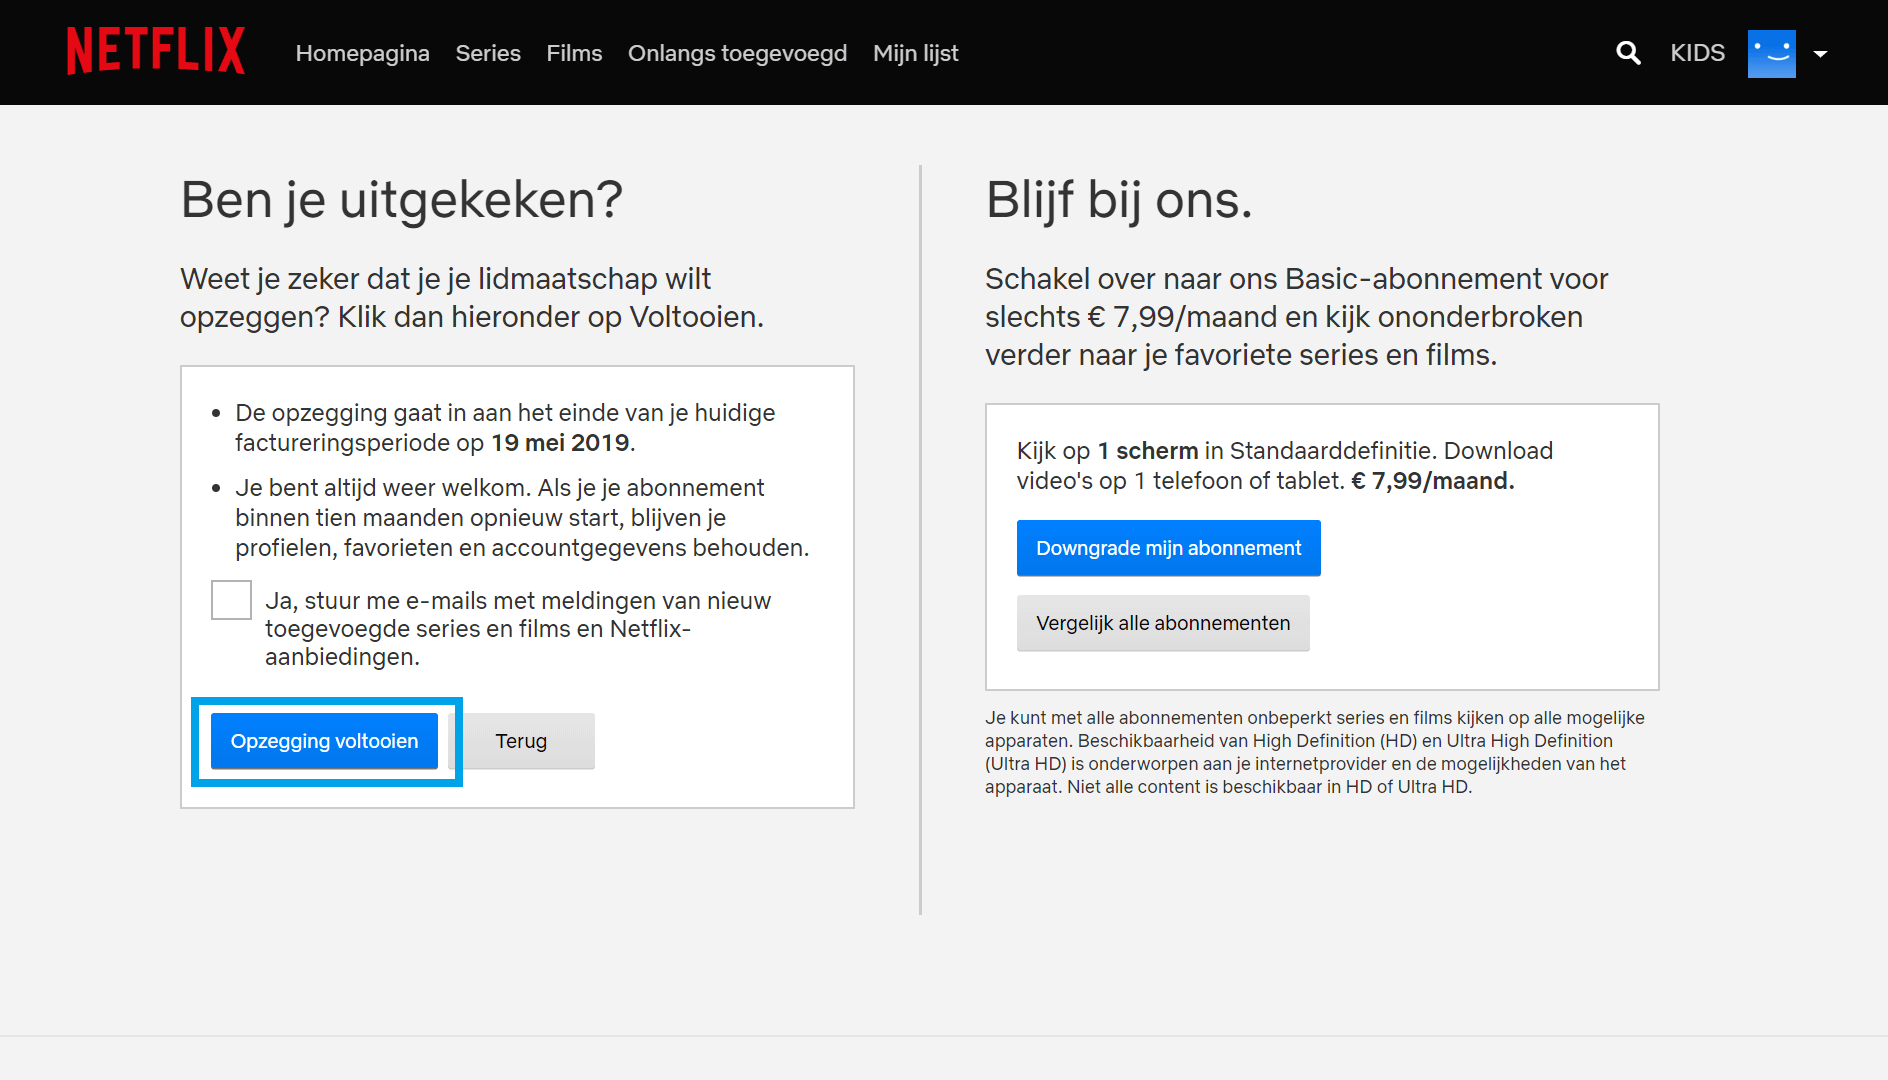The width and height of the screenshot is (1888, 1080).
Task: Open Mijn lijst
Action: point(915,53)
